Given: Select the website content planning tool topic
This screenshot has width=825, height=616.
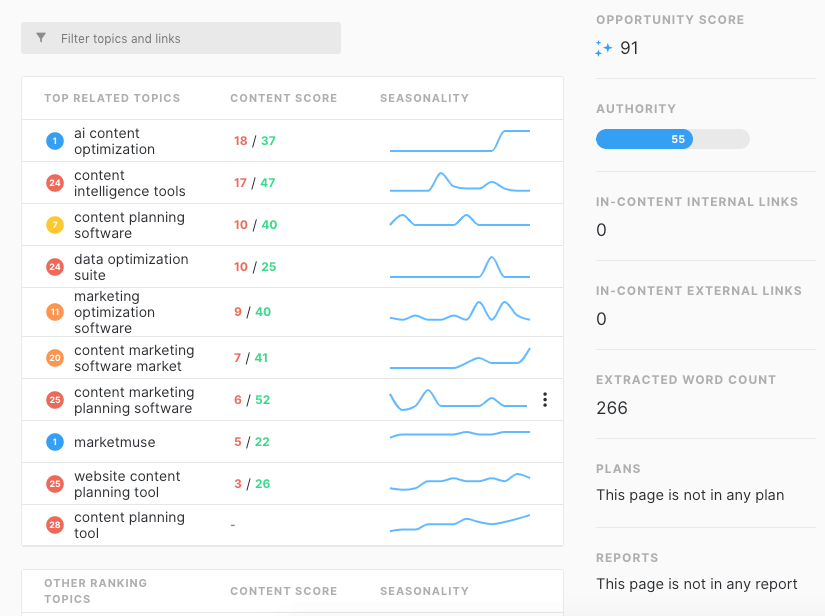Looking at the screenshot, I should (127, 484).
